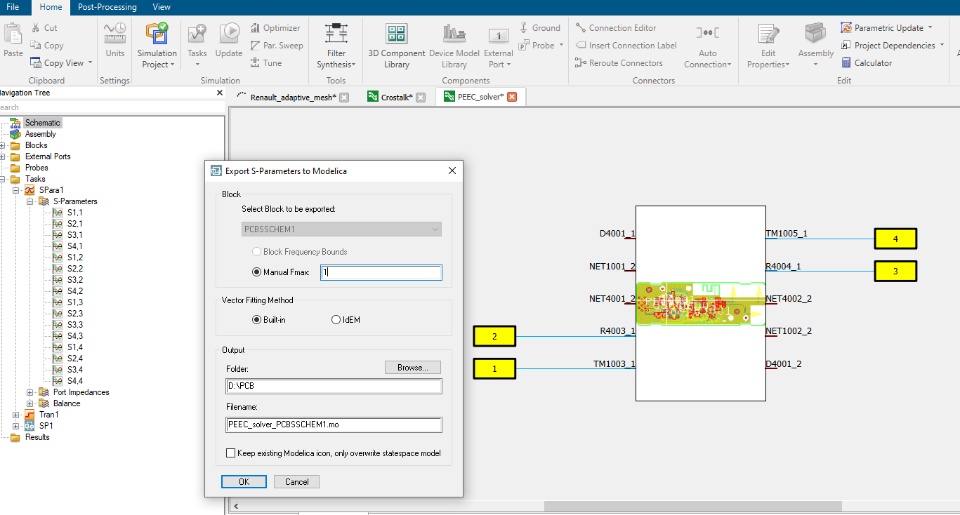Switch to Post-Processing ribbon tab
Screen dimensions: 960x515
[107, 7]
